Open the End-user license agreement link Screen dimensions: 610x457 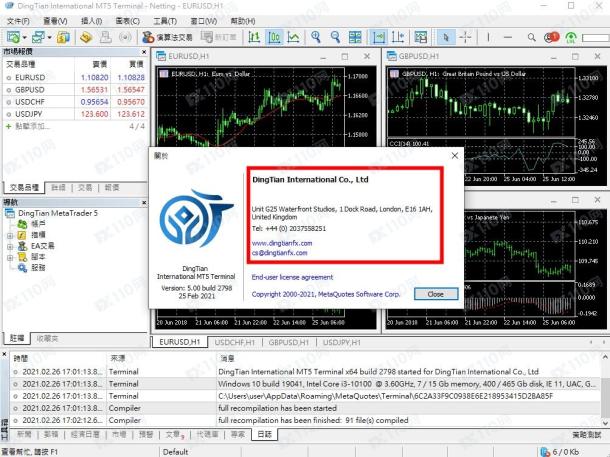click(x=292, y=277)
